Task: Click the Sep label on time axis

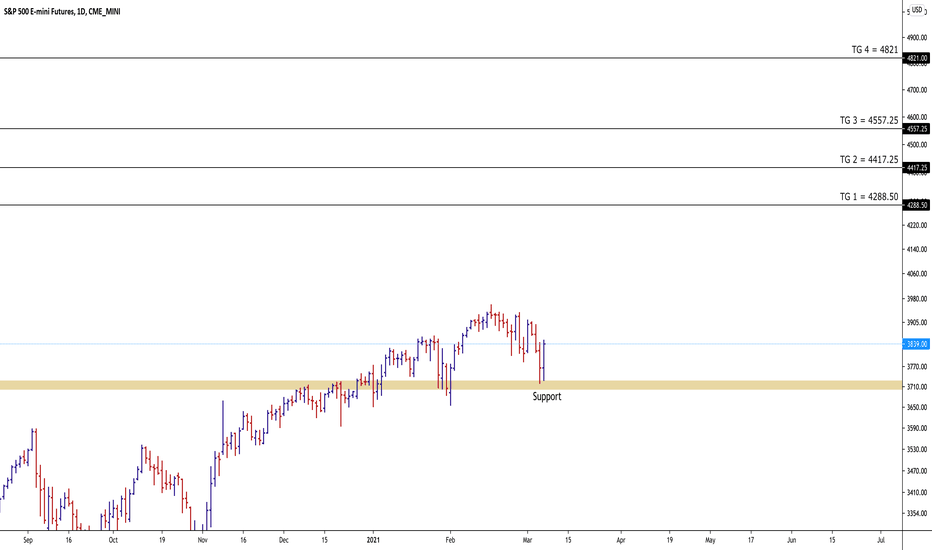Action: pyautogui.click(x=28, y=540)
